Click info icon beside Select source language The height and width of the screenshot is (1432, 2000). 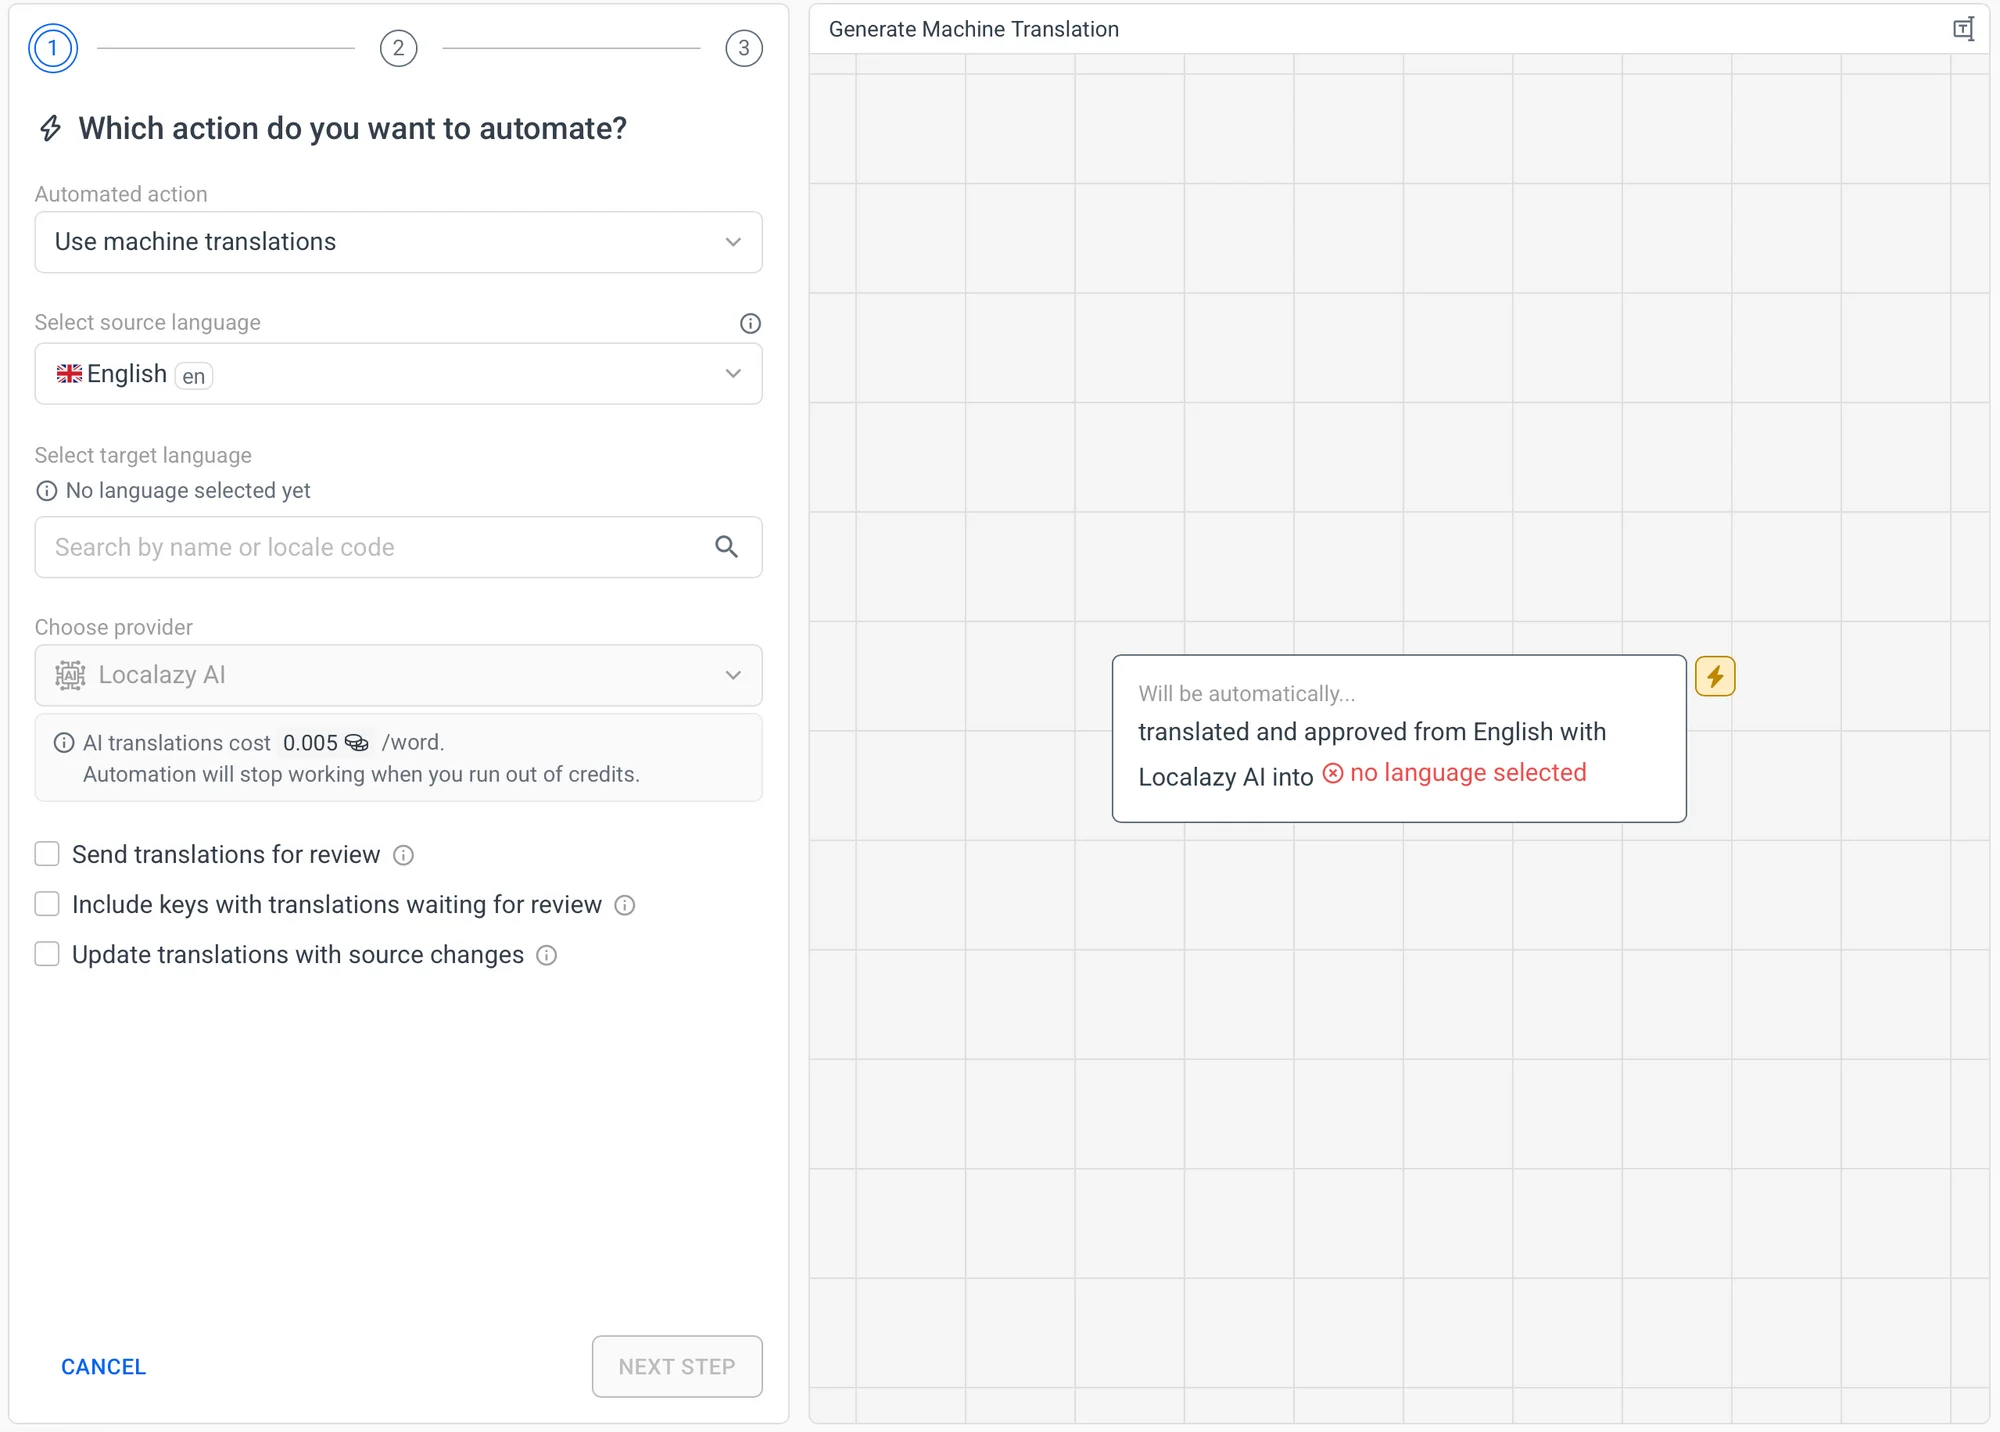click(750, 323)
